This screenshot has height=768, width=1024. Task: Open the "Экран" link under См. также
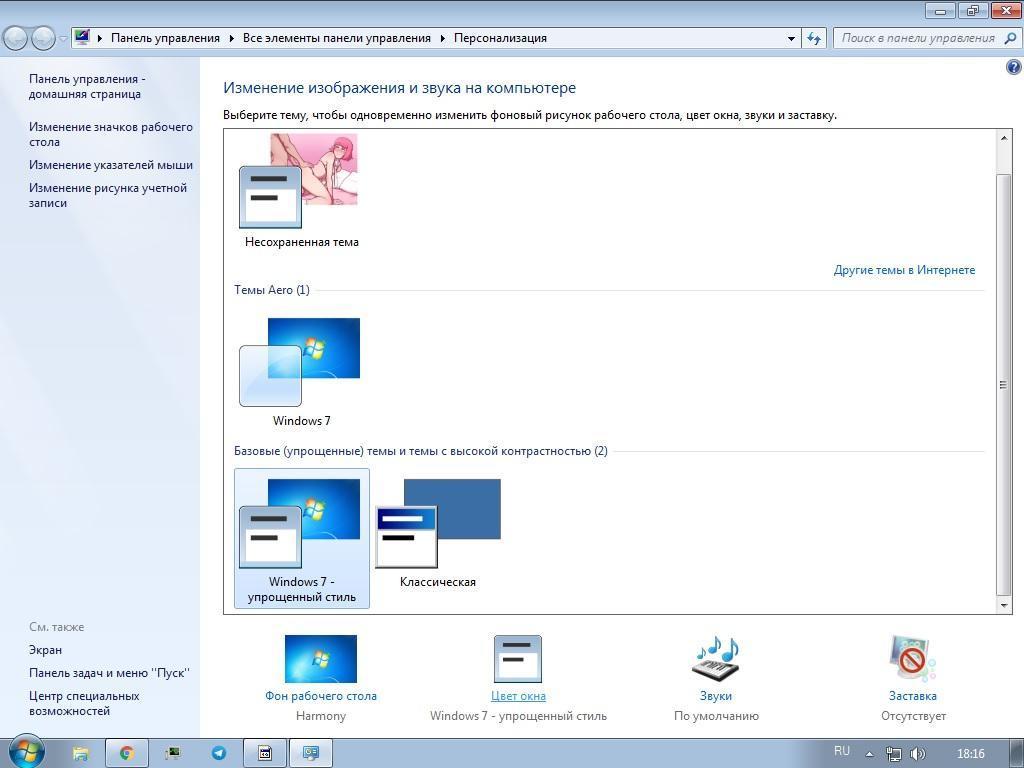click(45, 650)
